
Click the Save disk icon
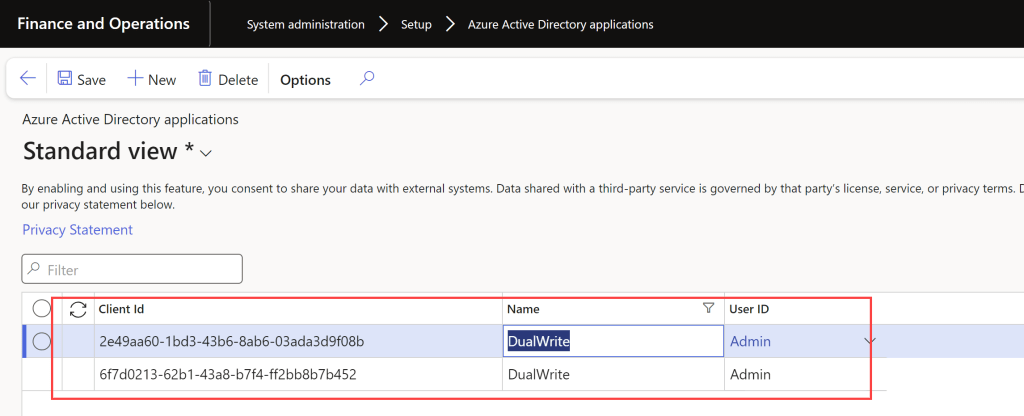pyautogui.click(x=64, y=79)
